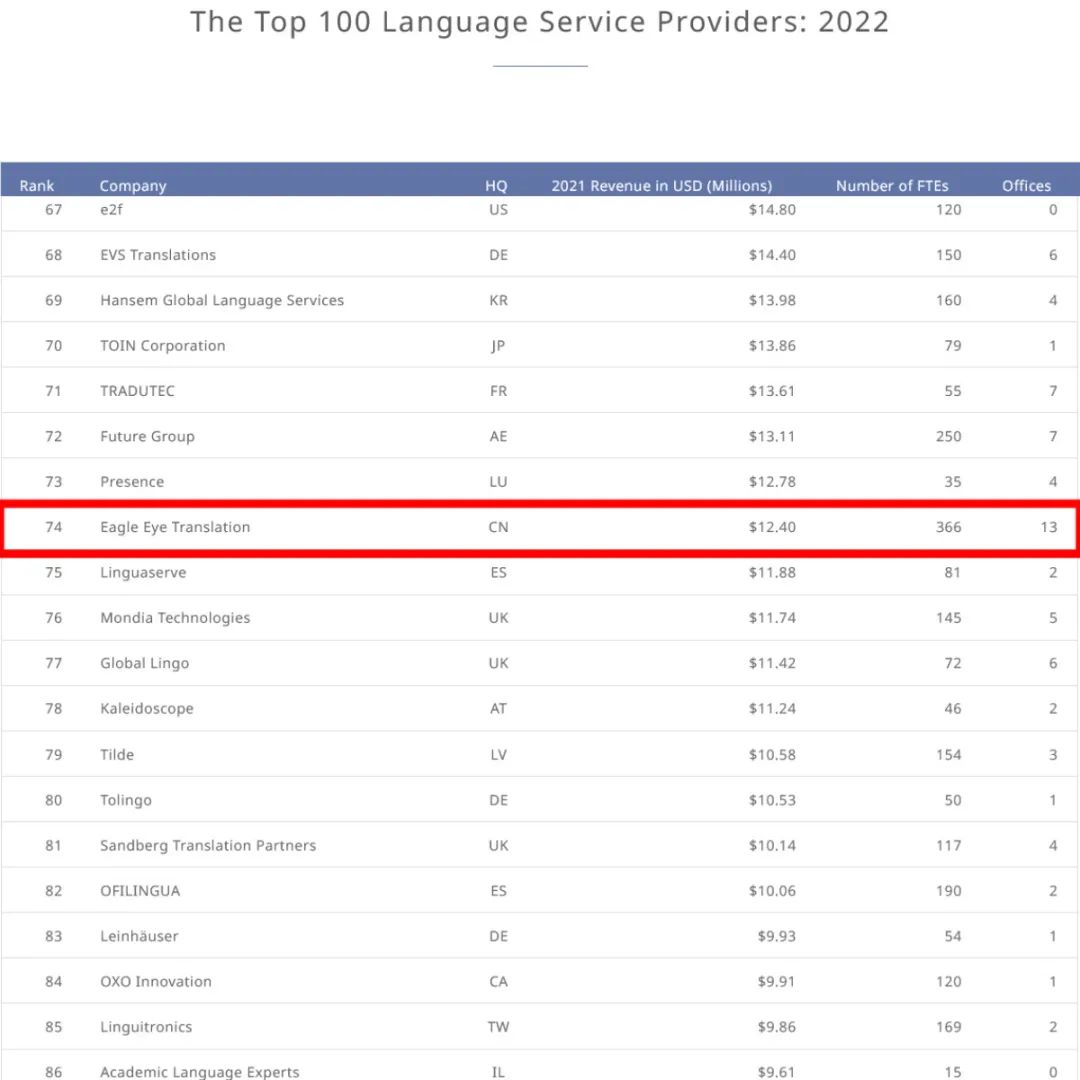
Task: Click Linguaserve company name
Action: (x=143, y=573)
